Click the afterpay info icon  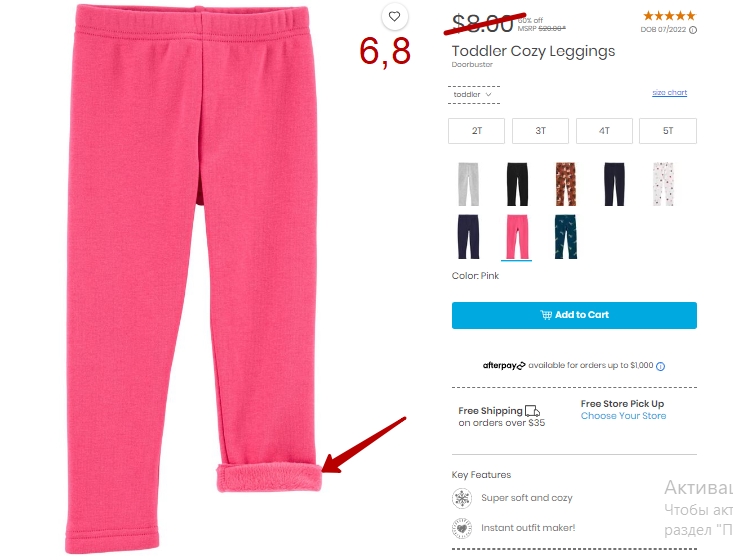pos(660,366)
